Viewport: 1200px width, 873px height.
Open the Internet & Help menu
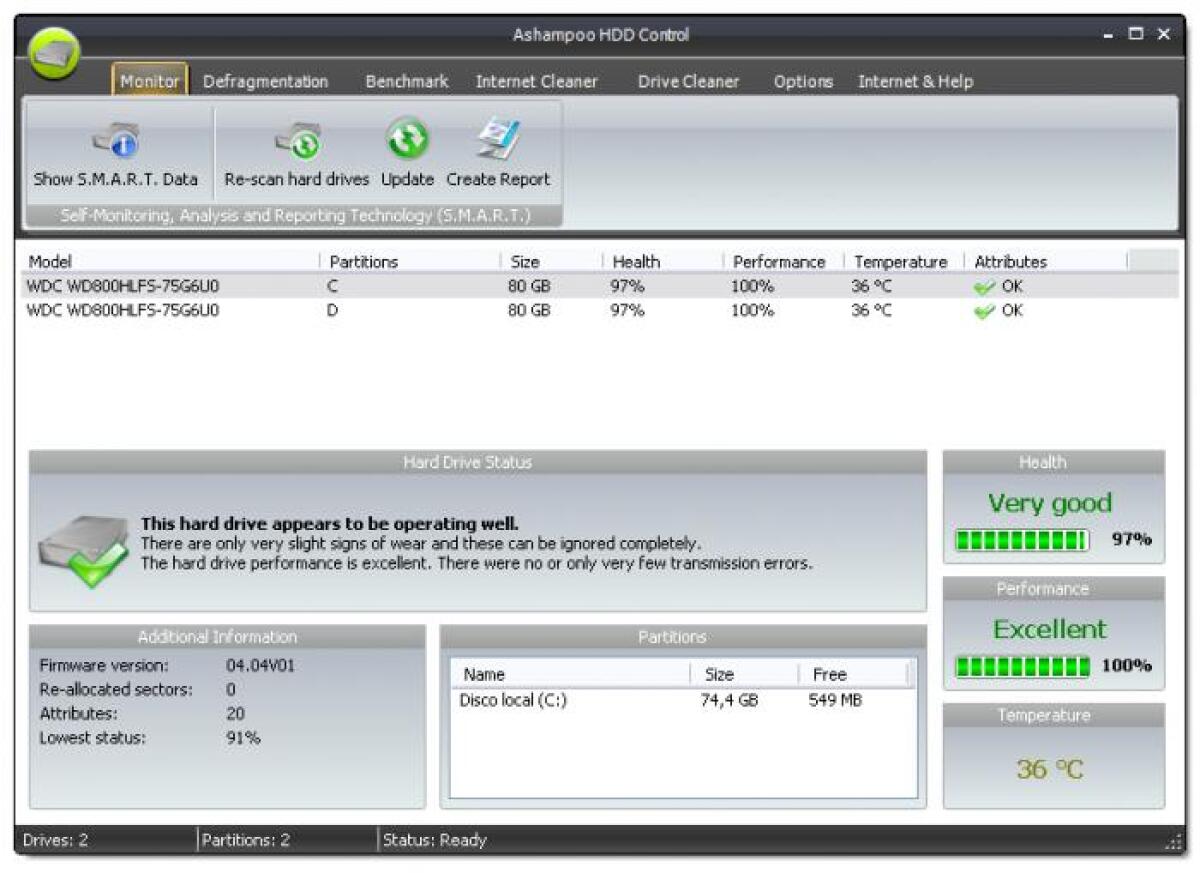(914, 81)
